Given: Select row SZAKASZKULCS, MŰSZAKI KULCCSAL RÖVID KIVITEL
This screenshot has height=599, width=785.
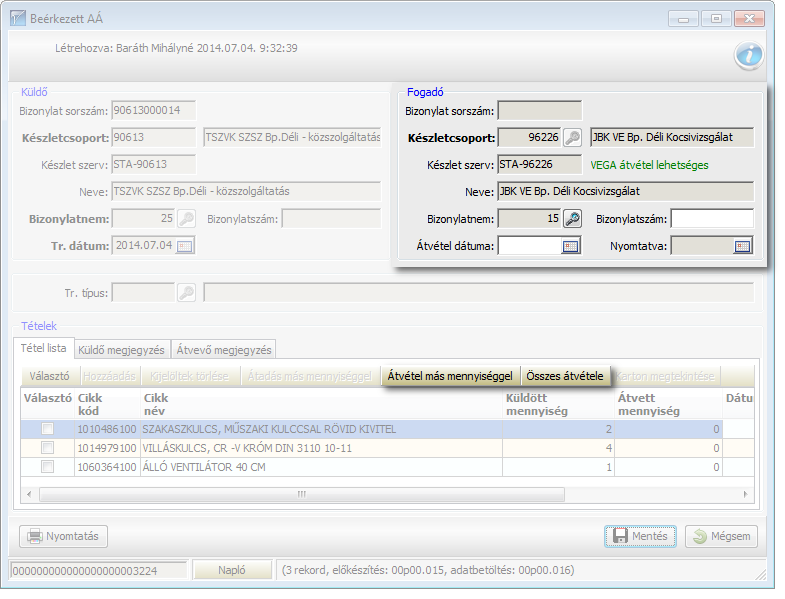Looking at the screenshot, I should tap(387, 429).
